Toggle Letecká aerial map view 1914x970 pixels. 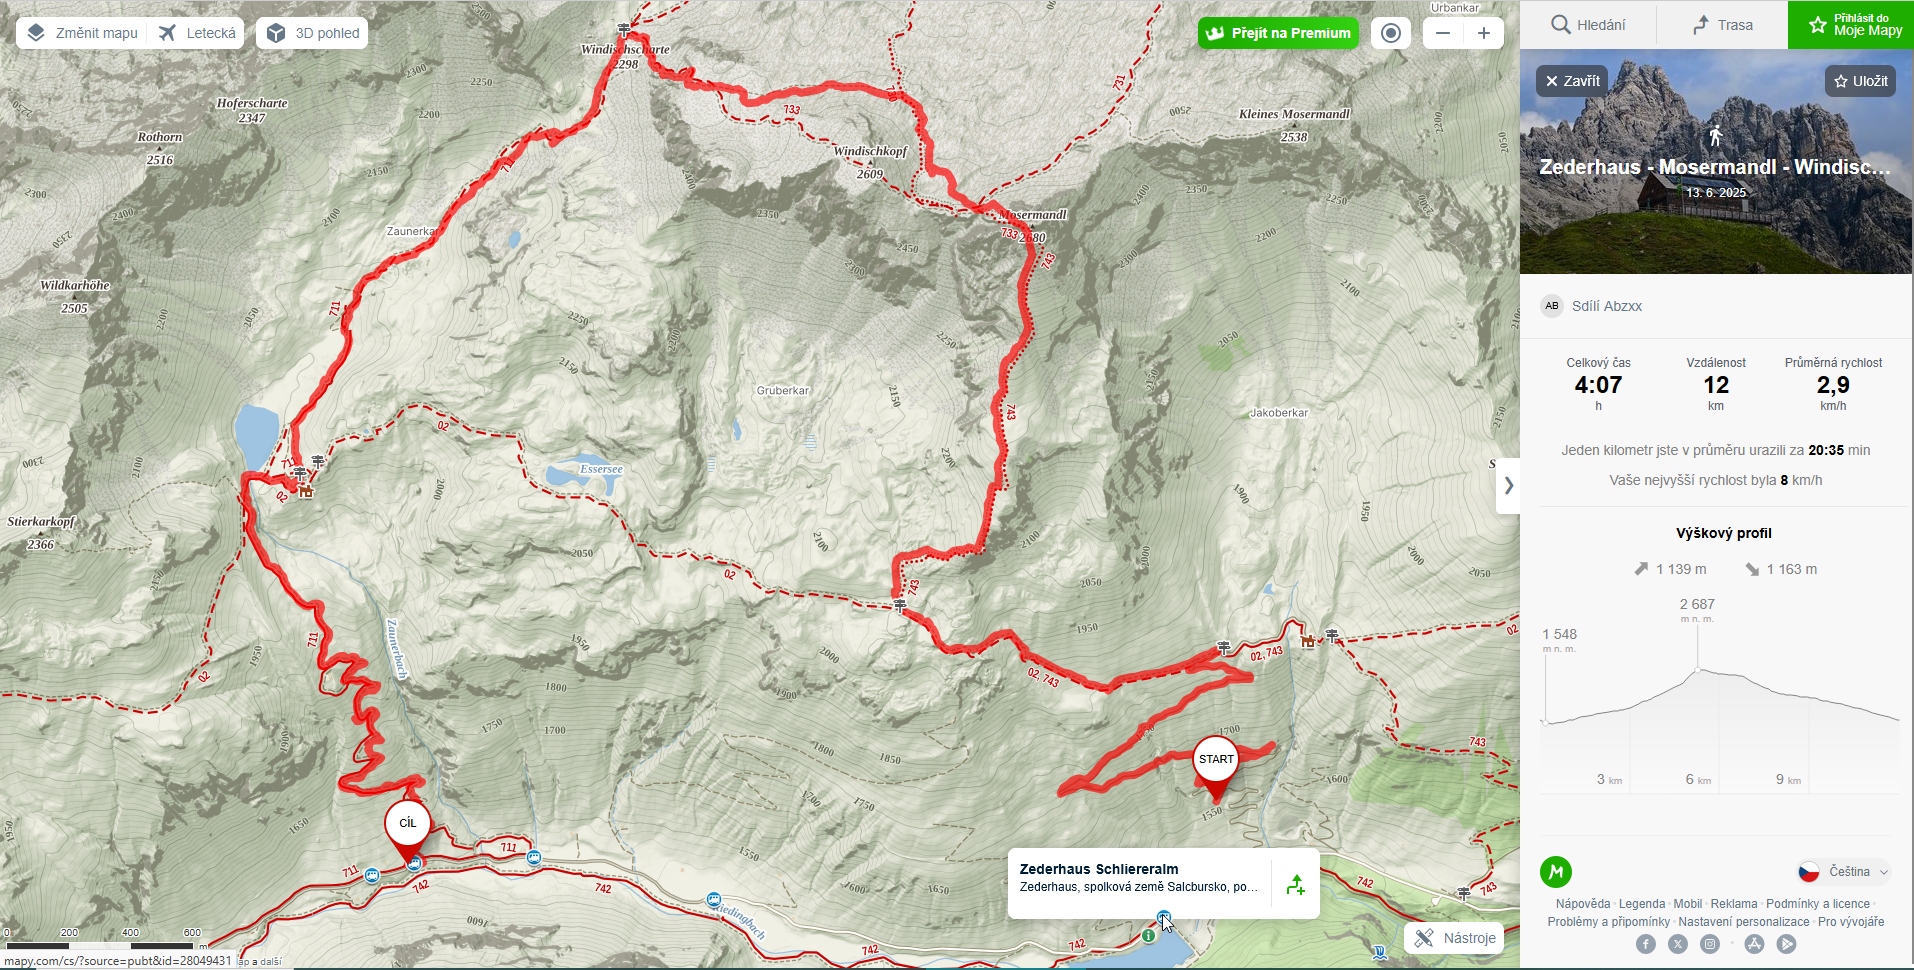[x=198, y=33]
